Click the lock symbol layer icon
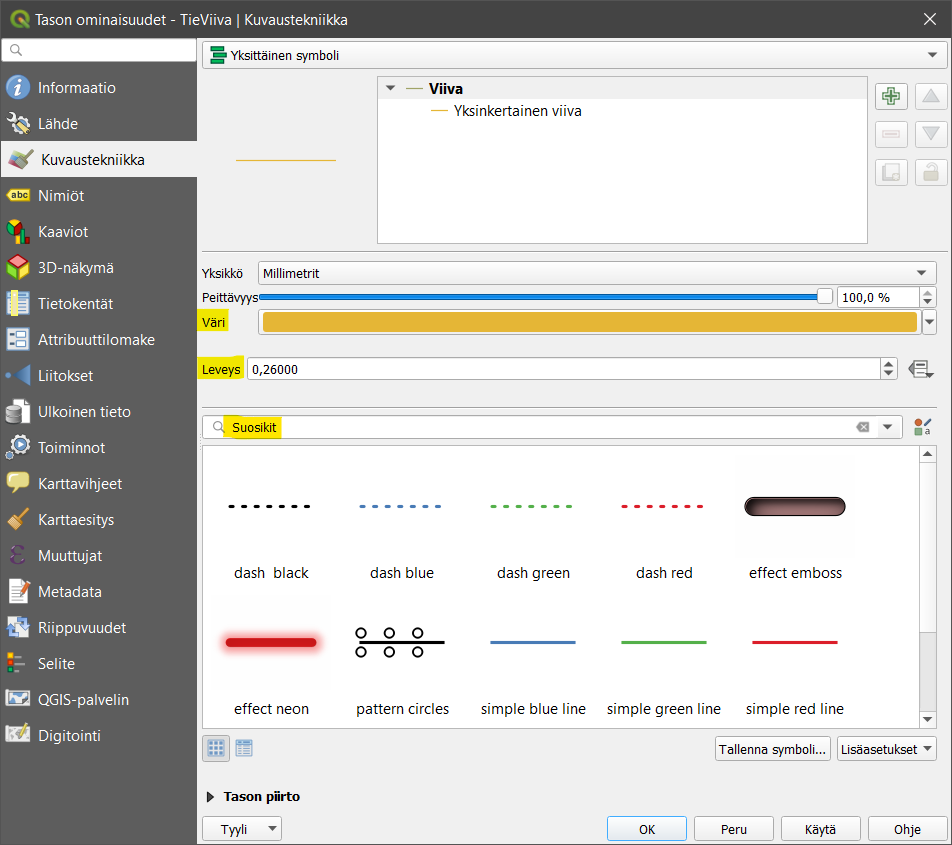This screenshot has height=845, width=952. (x=931, y=172)
